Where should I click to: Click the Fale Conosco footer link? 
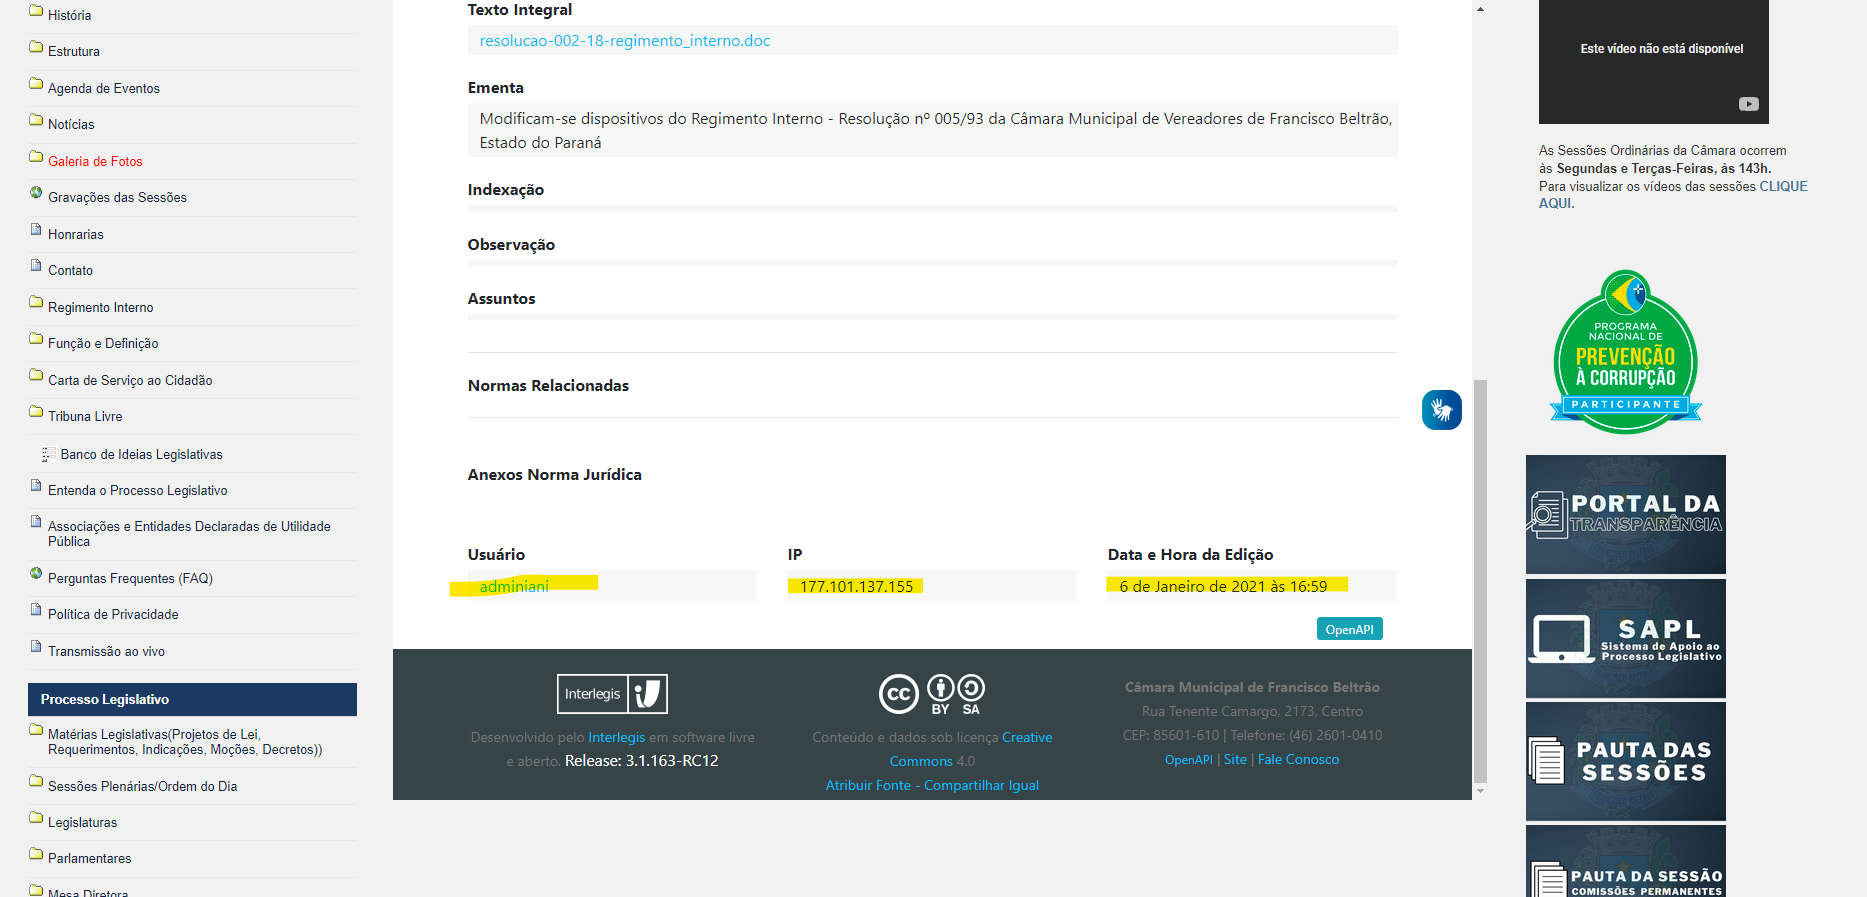click(x=1298, y=760)
